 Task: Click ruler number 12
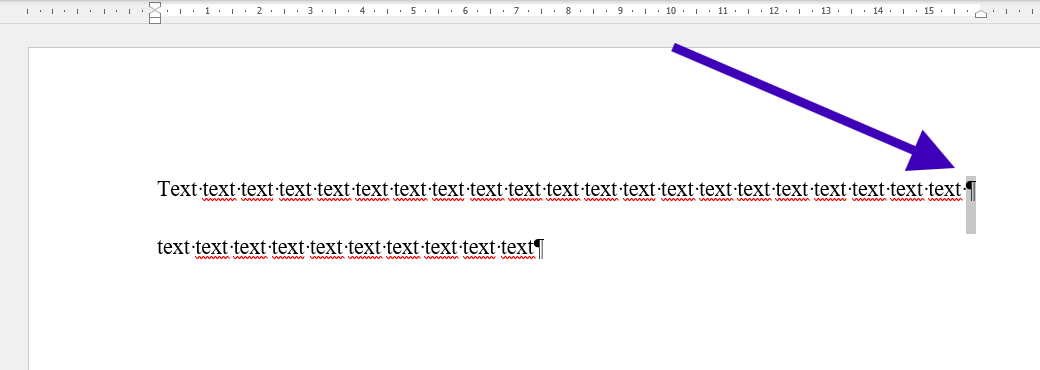click(x=774, y=11)
